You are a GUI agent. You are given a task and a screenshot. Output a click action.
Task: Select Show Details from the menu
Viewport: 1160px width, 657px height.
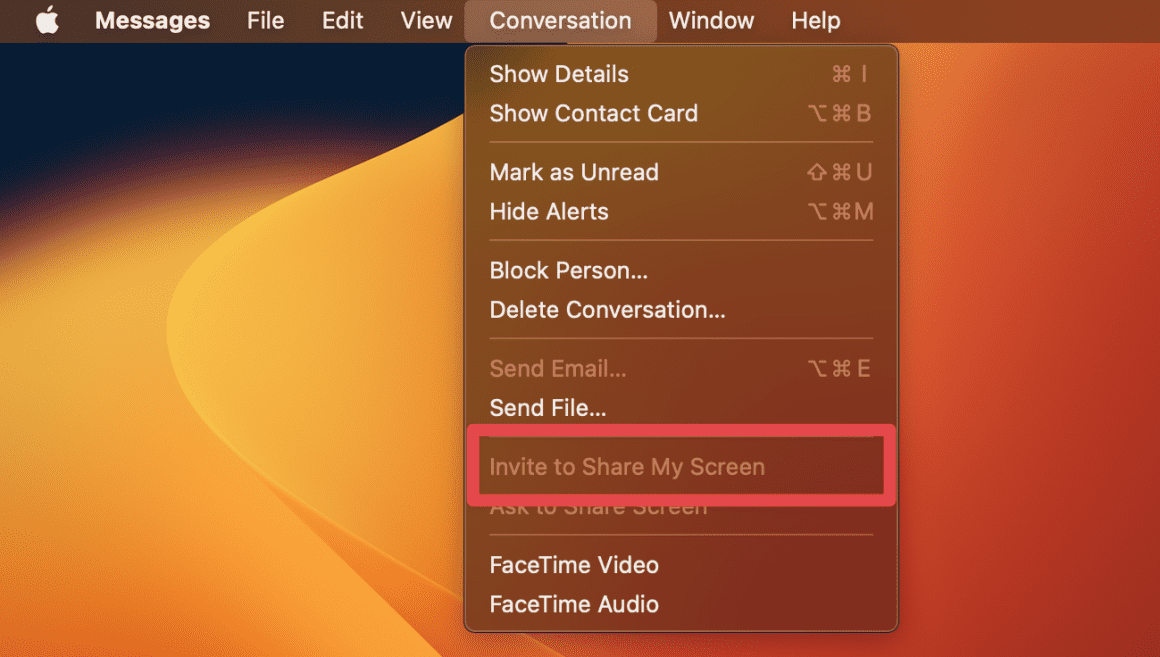point(559,73)
